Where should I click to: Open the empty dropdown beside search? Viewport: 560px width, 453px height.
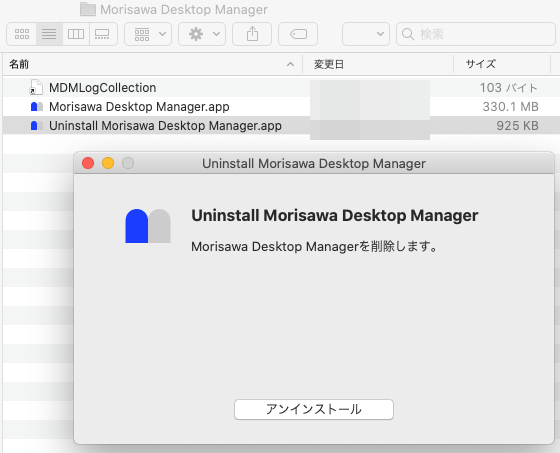pos(366,34)
